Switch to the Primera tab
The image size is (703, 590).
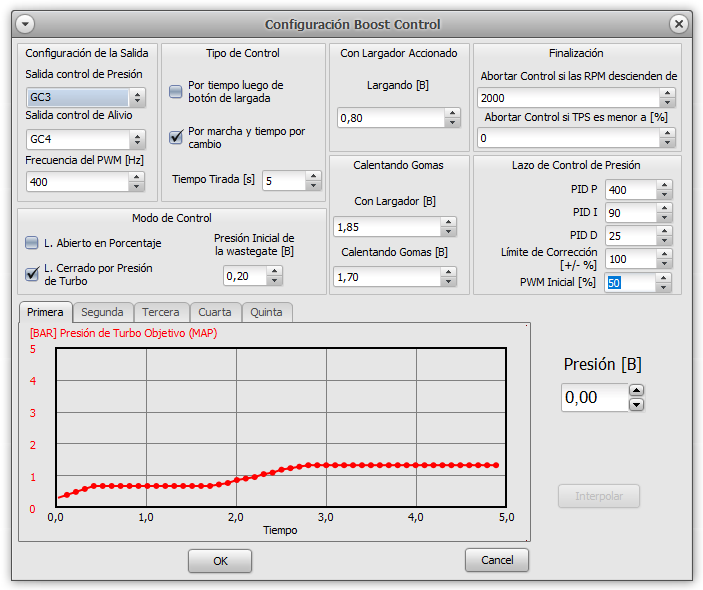coord(45,312)
